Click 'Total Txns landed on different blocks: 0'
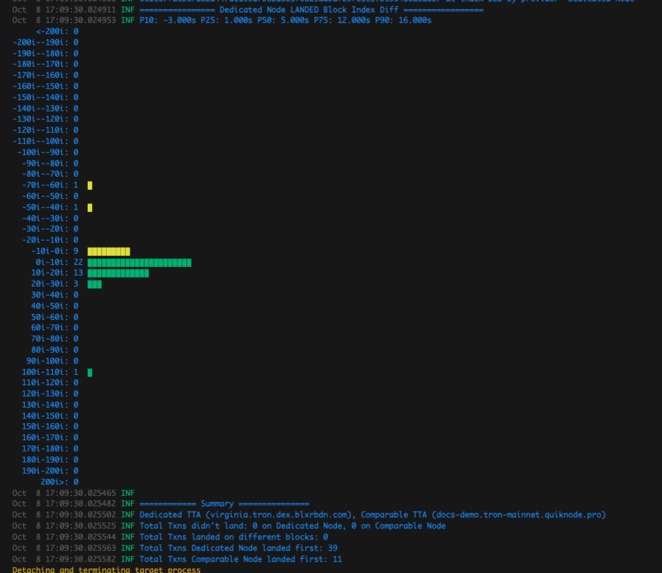The width and height of the screenshot is (662, 573). pos(233,537)
